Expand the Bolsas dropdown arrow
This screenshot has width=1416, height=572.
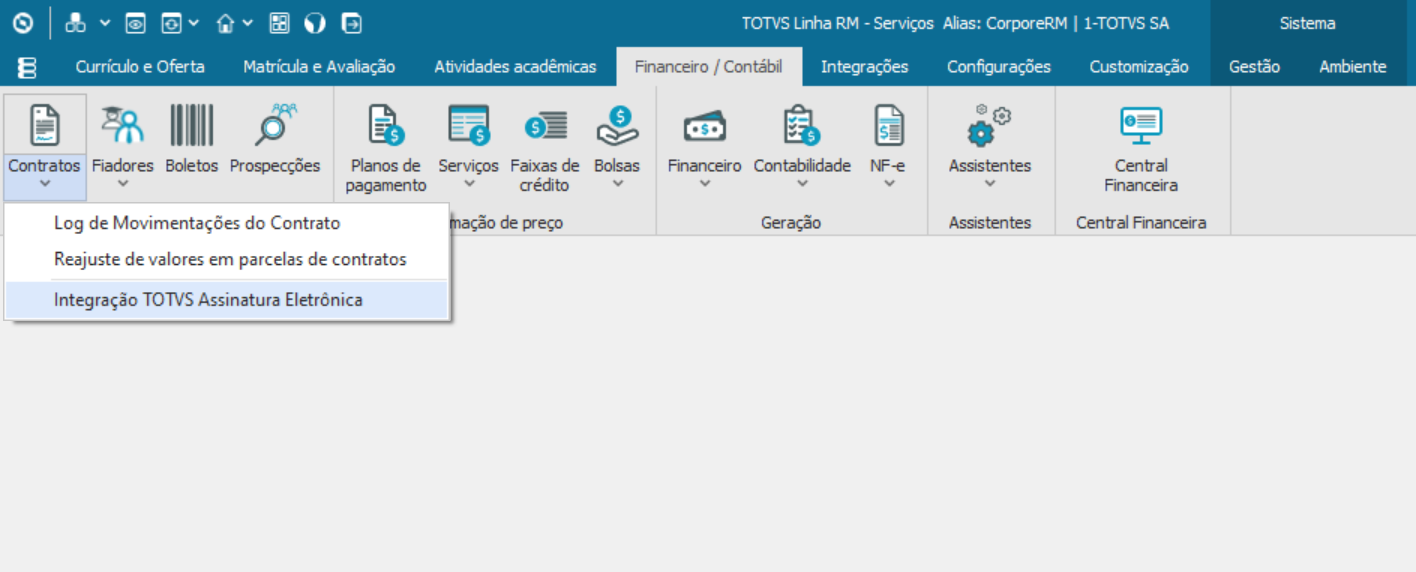coord(617,183)
